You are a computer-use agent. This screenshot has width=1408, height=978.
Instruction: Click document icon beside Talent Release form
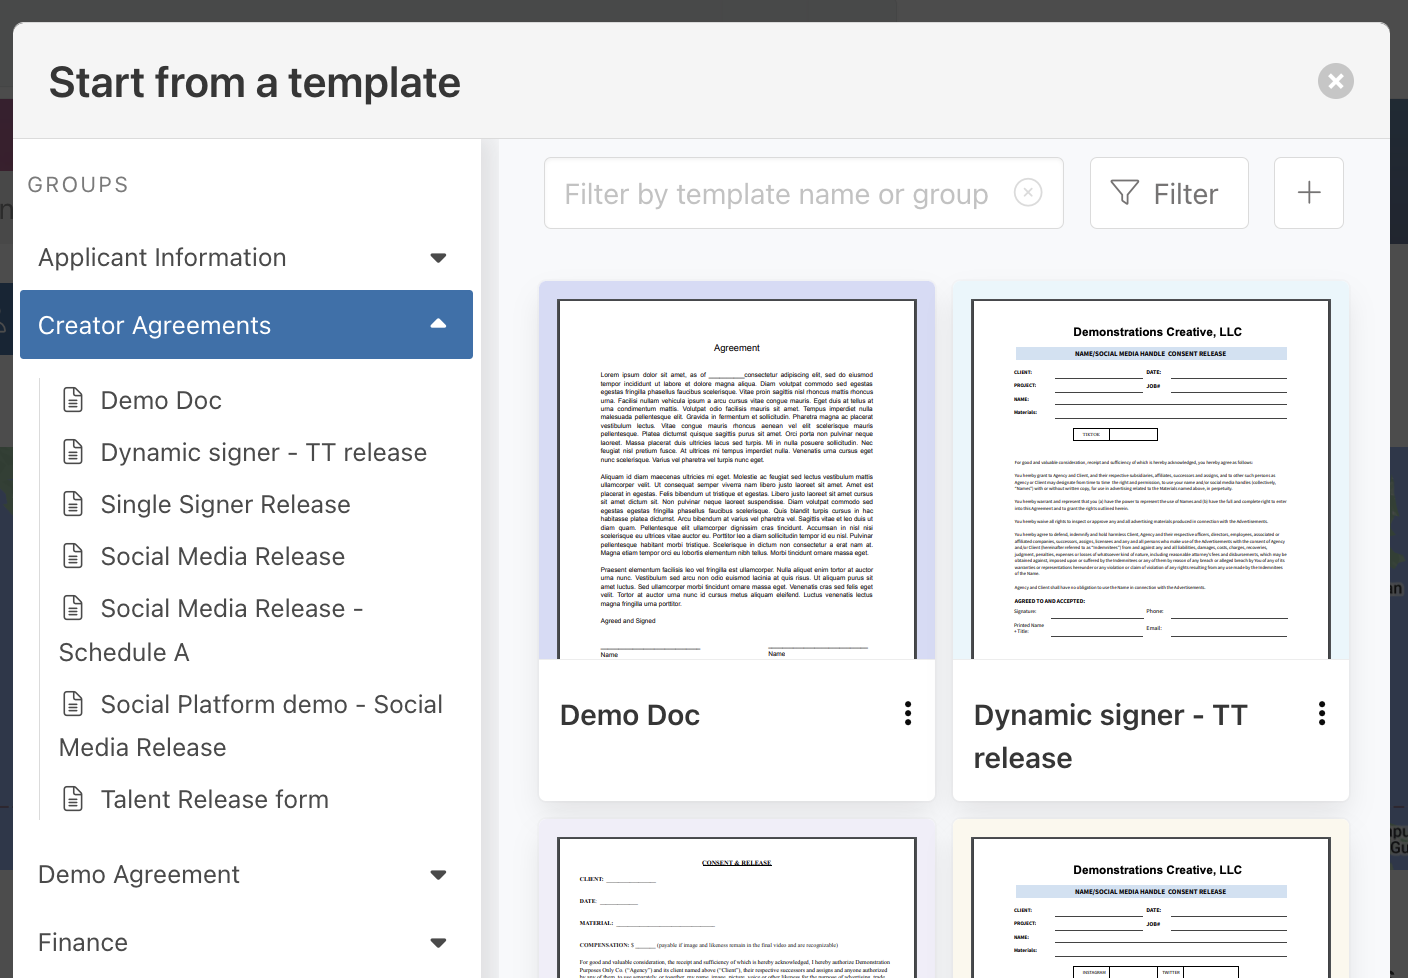[73, 799]
